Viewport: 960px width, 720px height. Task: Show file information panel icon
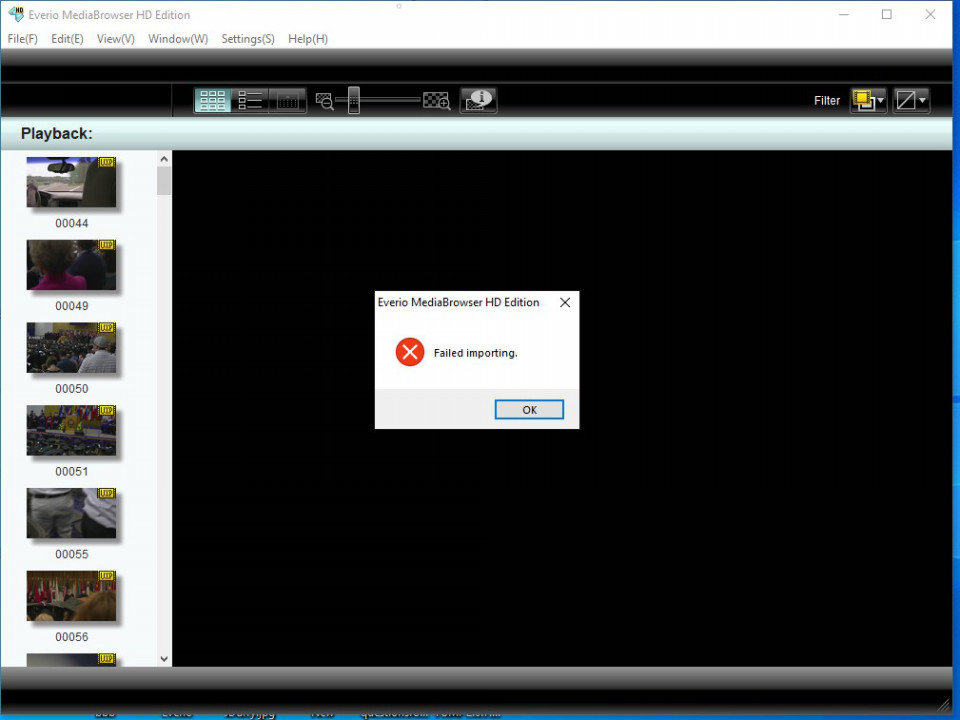478,100
